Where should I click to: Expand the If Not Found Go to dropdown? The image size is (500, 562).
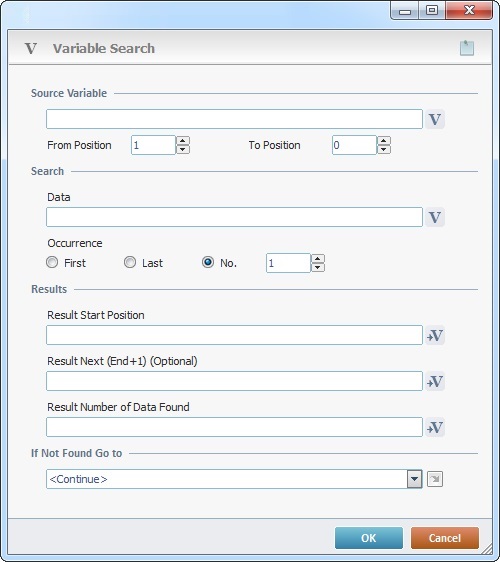tap(414, 479)
